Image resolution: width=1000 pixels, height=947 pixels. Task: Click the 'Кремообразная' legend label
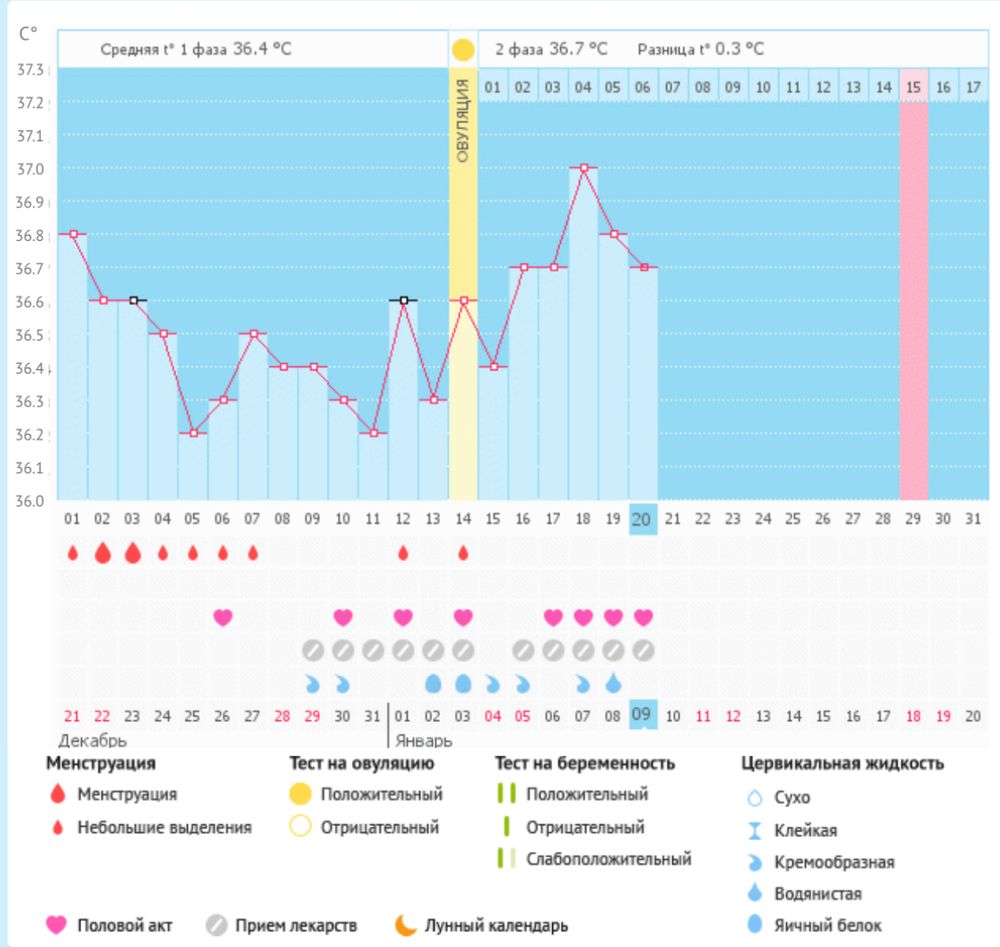point(834,862)
